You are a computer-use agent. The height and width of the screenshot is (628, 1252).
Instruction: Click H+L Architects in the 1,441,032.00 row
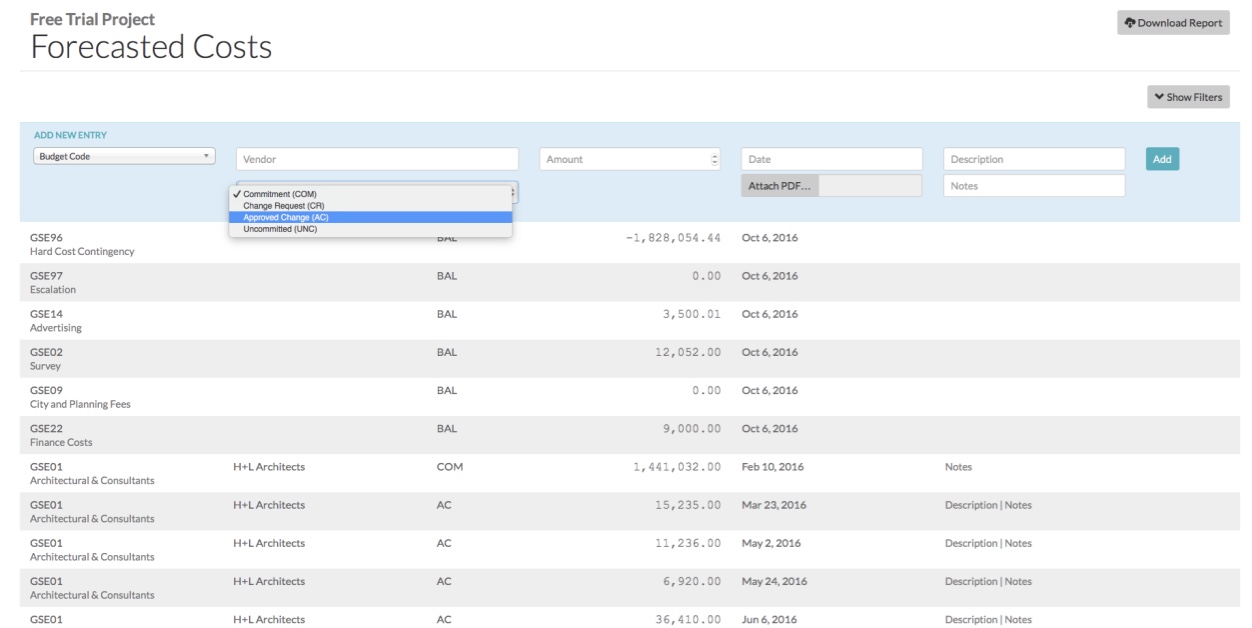[269, 467]
